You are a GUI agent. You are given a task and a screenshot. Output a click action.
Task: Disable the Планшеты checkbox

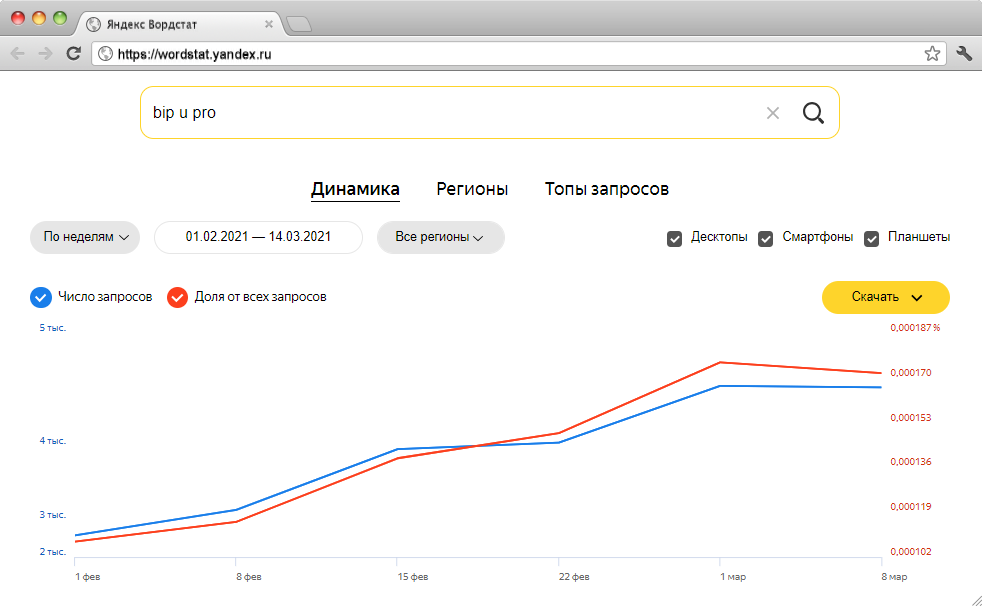[x=872, y=238]
